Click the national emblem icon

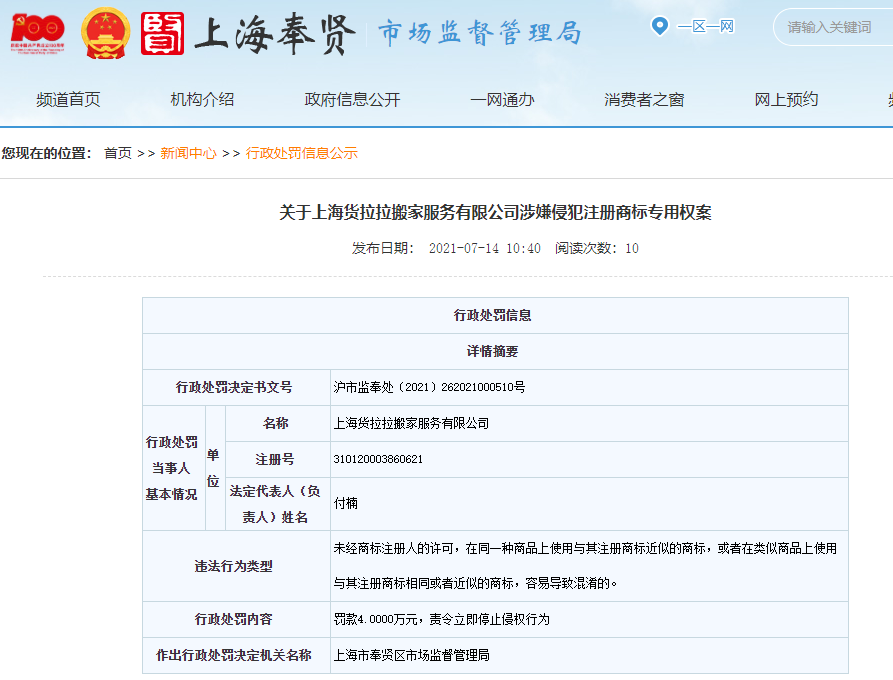pos(105,33)
